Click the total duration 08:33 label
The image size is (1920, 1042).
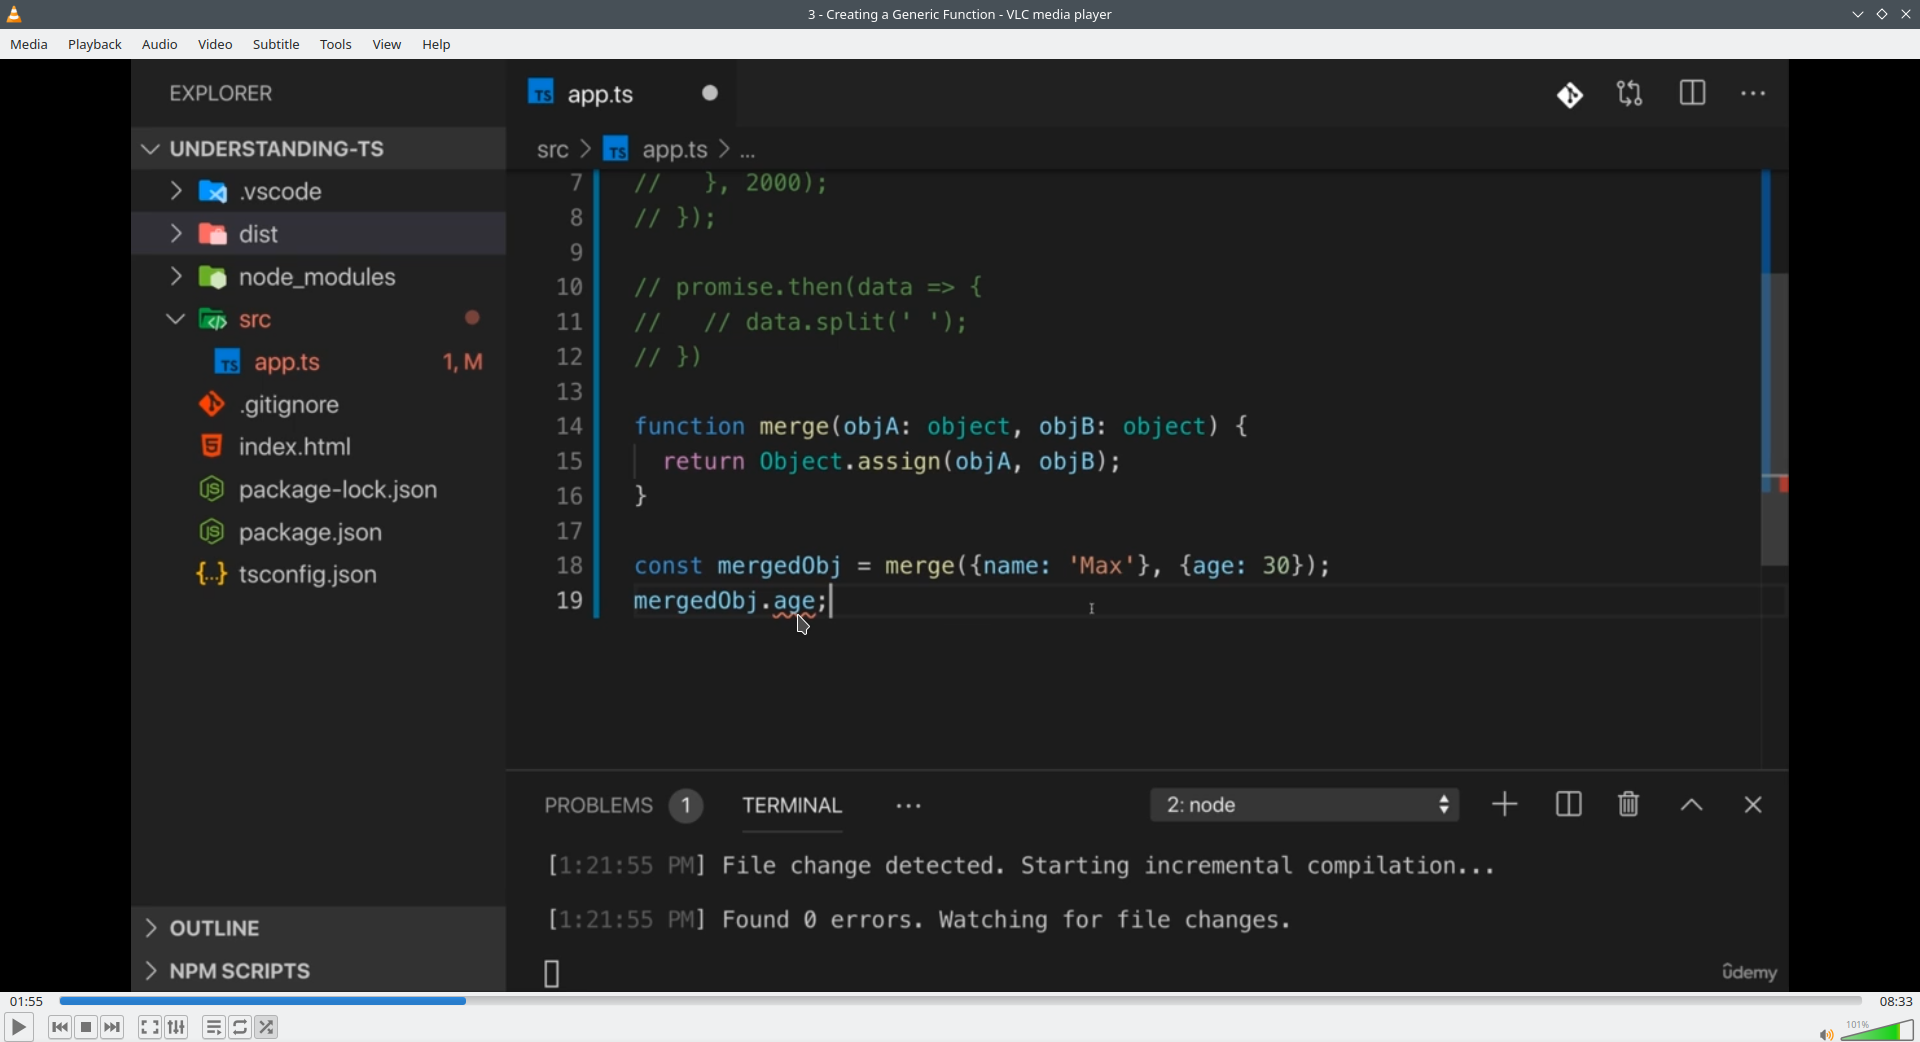point(1895,1001)
